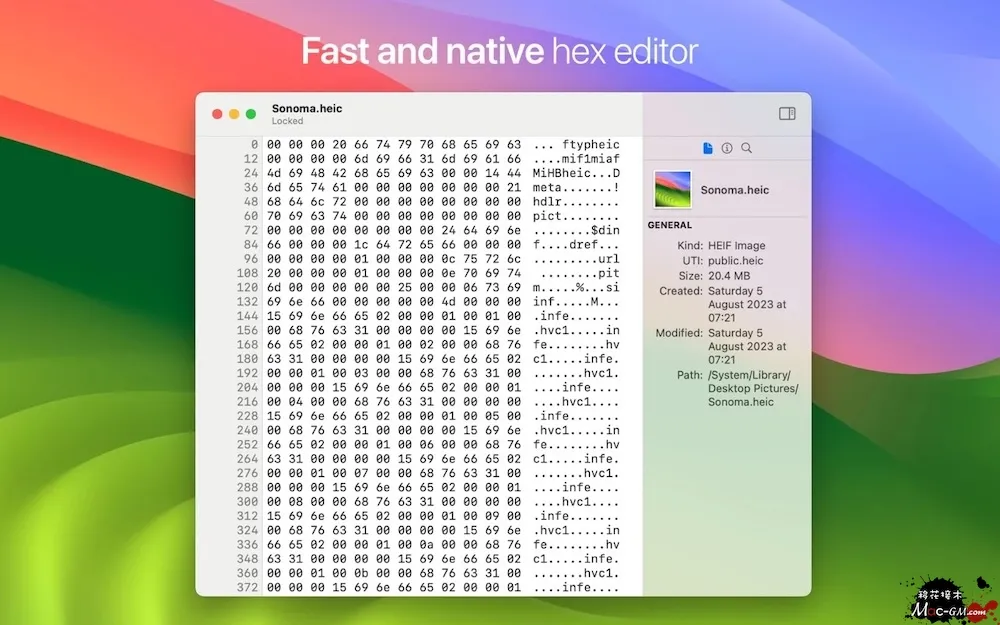
Task: Click the GENERAL section header
Action: (670, 225)
